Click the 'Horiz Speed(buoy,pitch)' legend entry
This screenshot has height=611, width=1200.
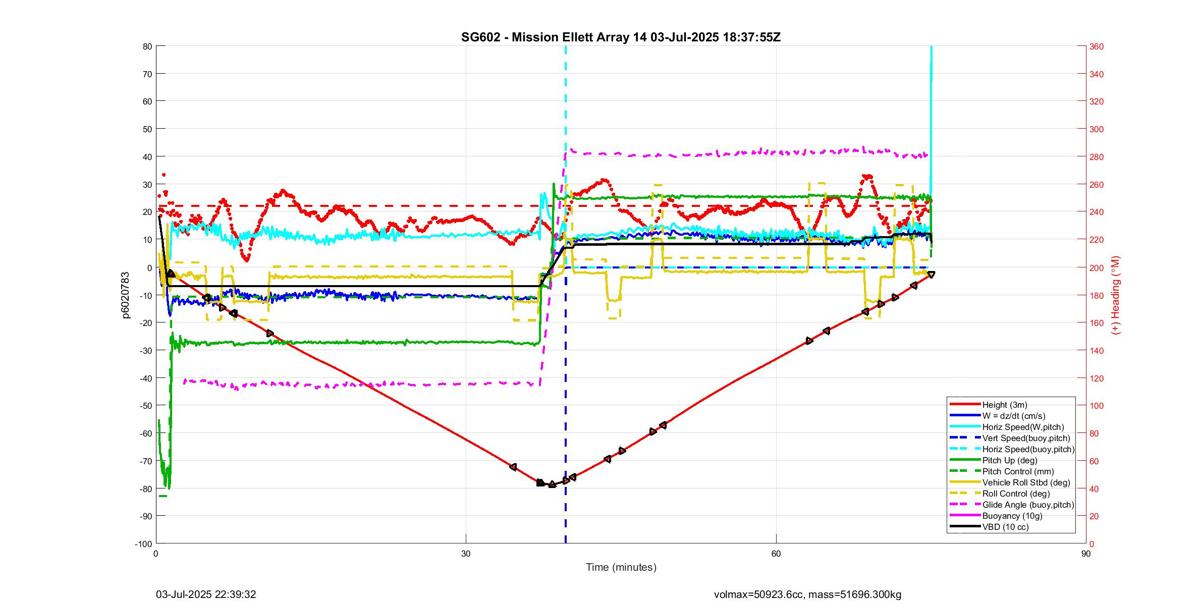click(1013, 449)
